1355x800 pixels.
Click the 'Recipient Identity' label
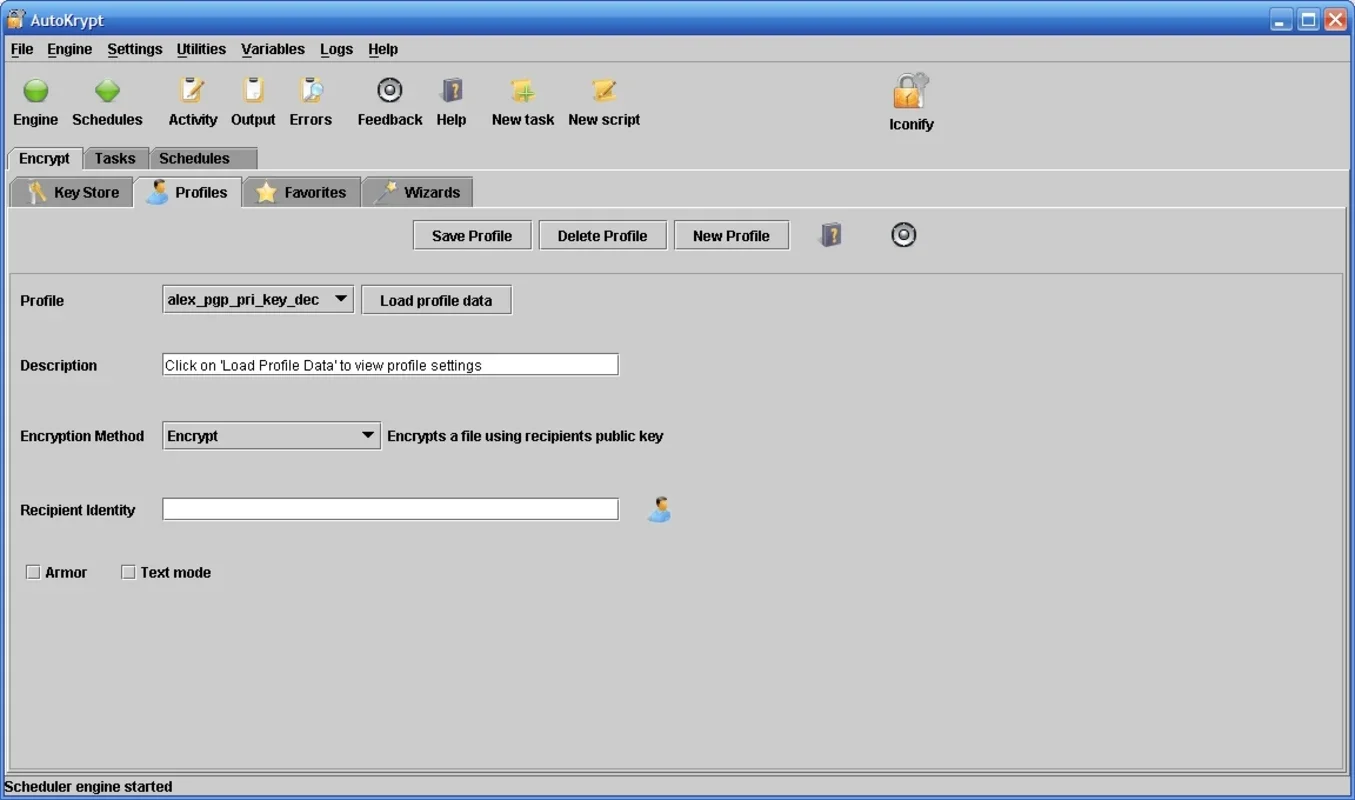pos(78,510)
